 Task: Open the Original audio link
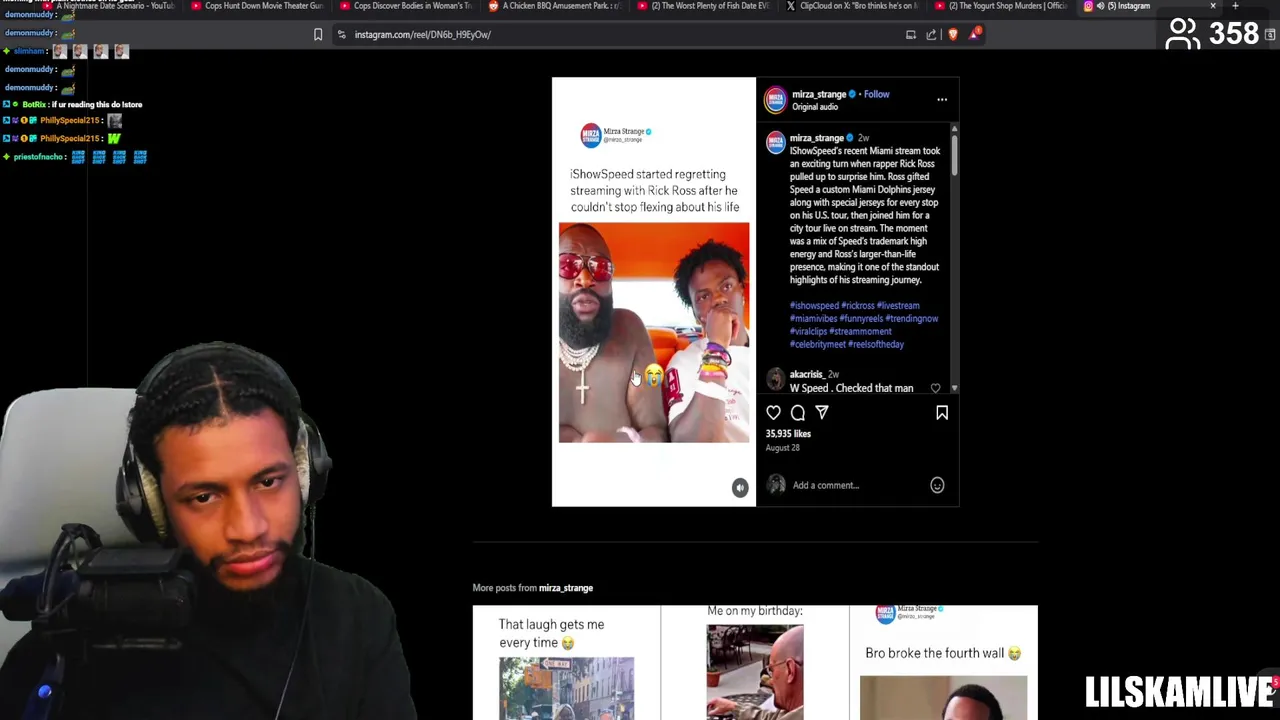(x=815, y=107)
